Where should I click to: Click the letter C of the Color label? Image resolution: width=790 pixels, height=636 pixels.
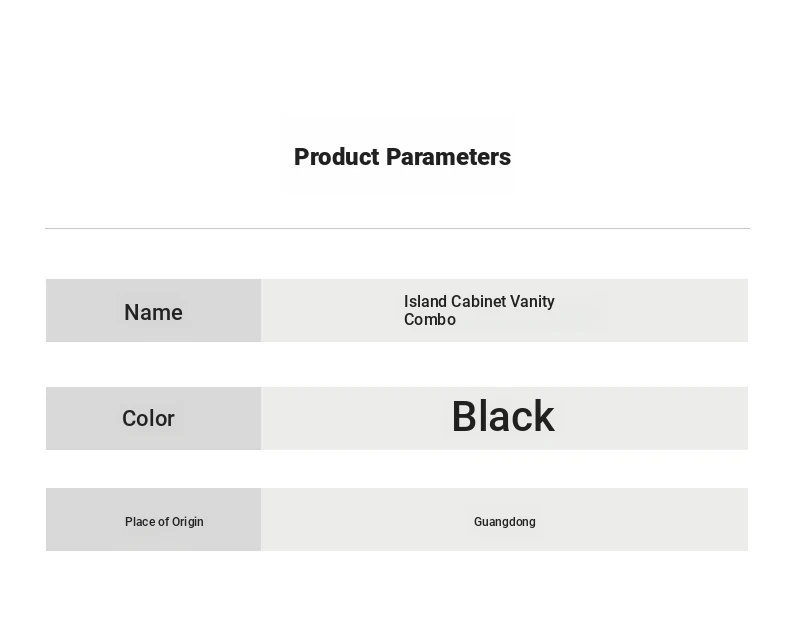tap(129, 418)
